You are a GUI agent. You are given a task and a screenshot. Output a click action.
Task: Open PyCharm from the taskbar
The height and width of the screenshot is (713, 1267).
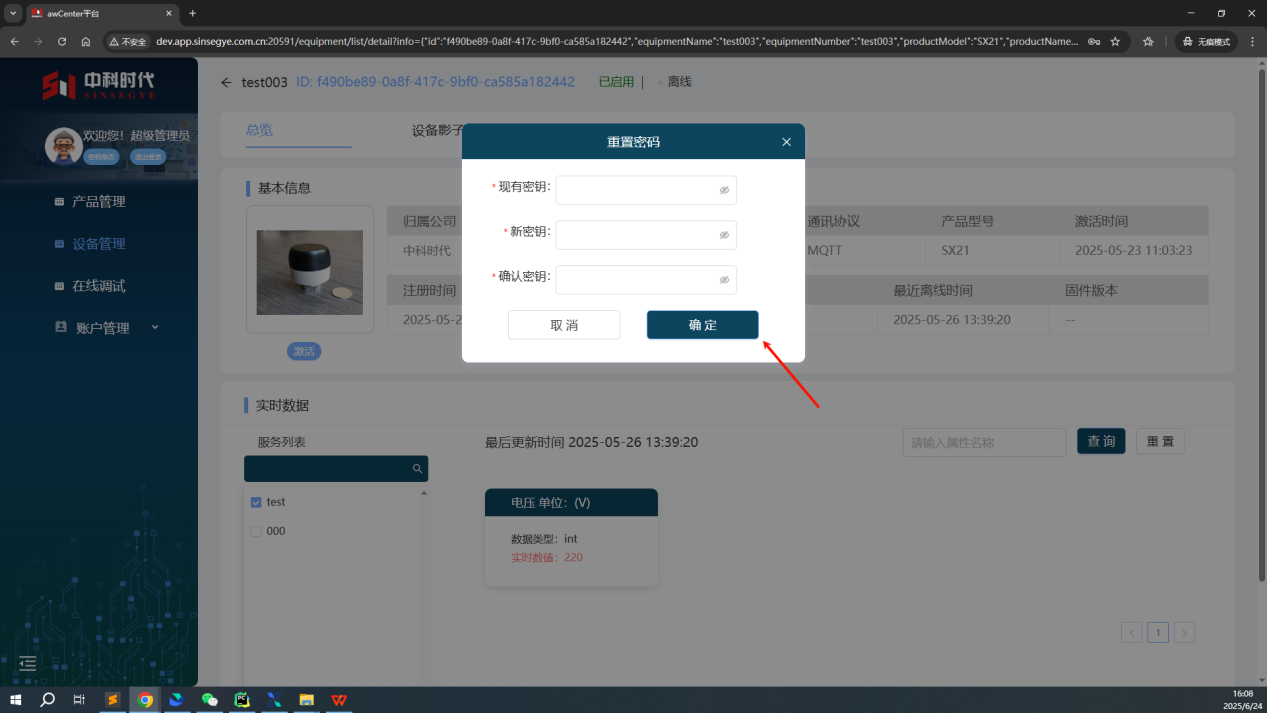241,700
